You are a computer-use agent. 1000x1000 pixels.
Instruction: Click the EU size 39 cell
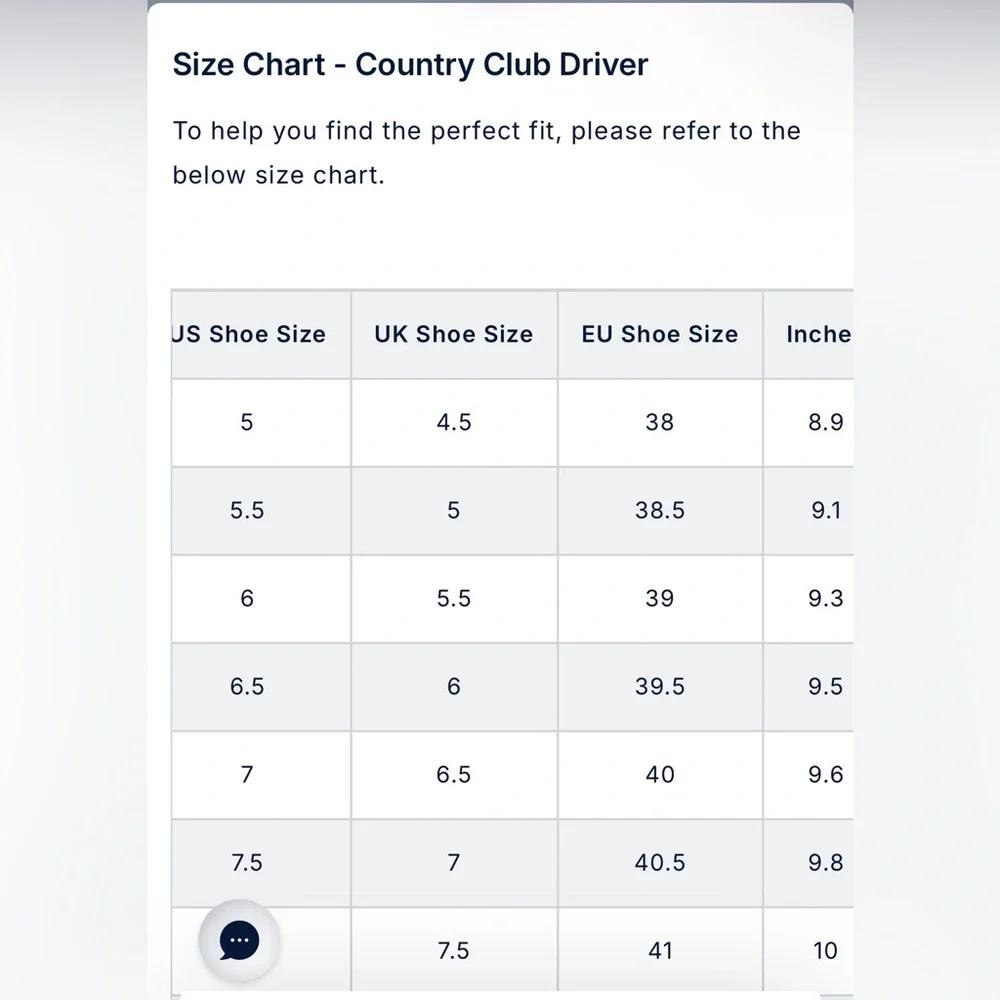coord(660,598)
